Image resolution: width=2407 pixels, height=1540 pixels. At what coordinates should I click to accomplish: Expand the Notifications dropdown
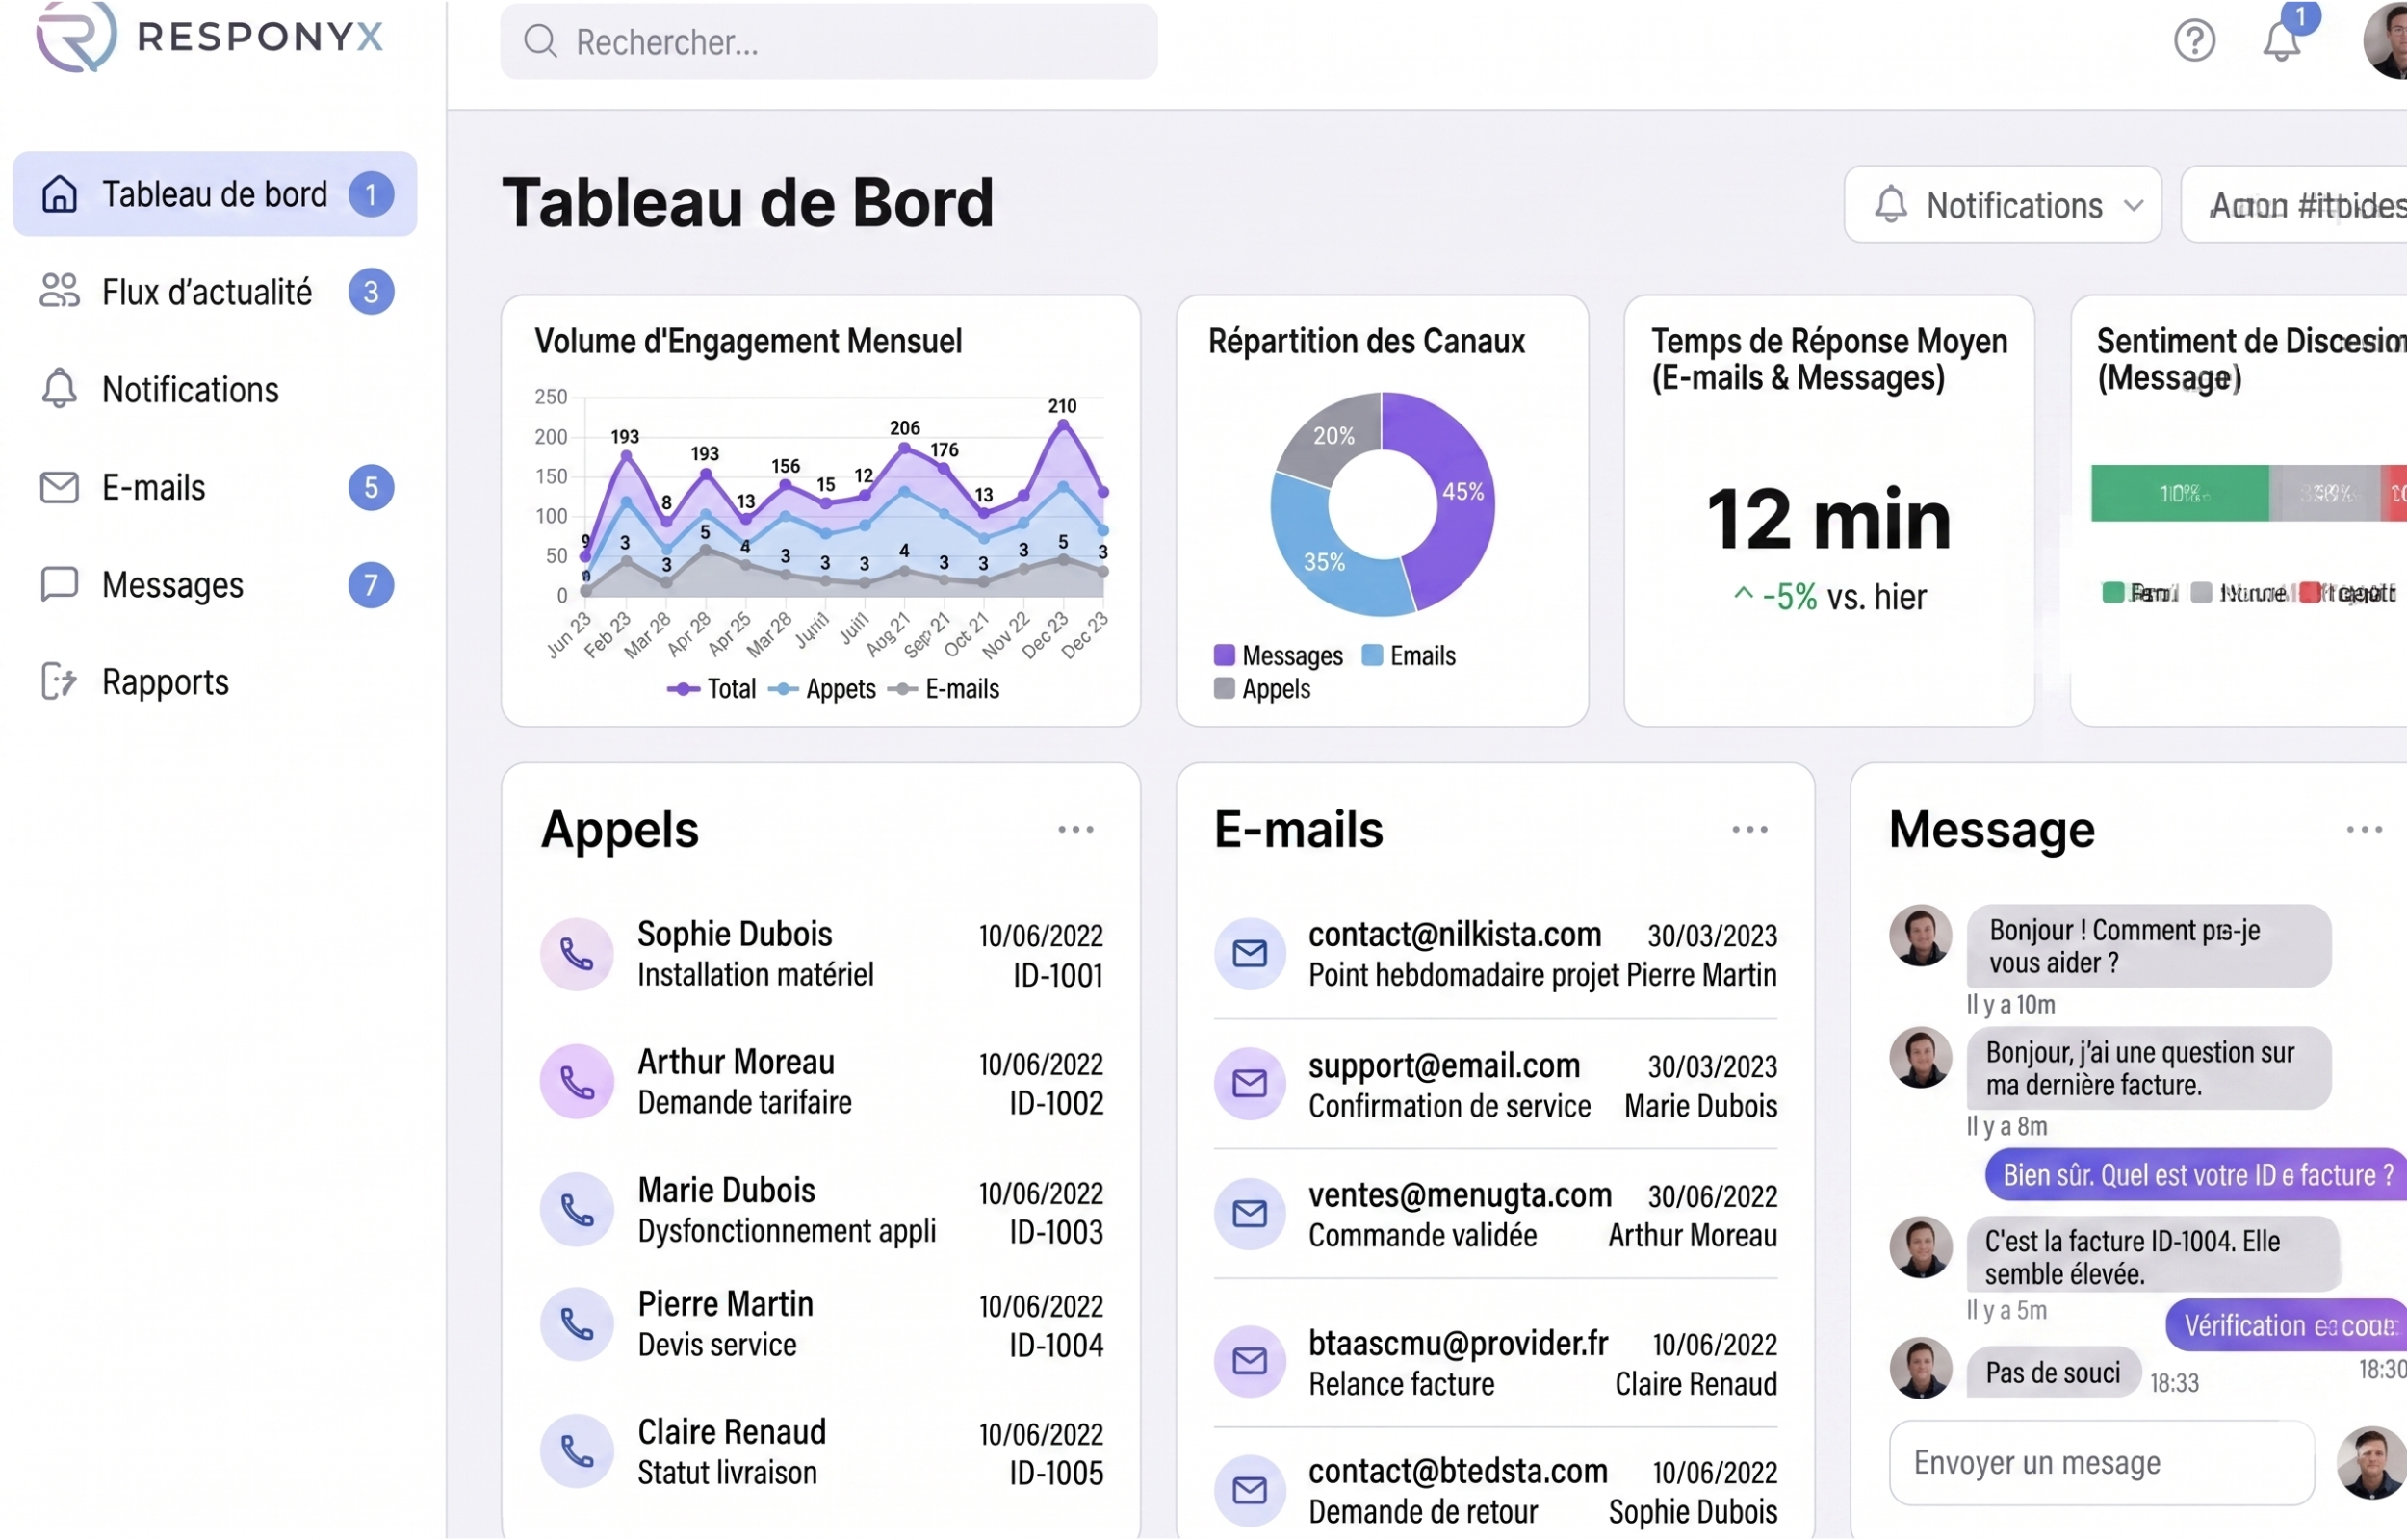pyautogui.click(x=2002, y=205)
